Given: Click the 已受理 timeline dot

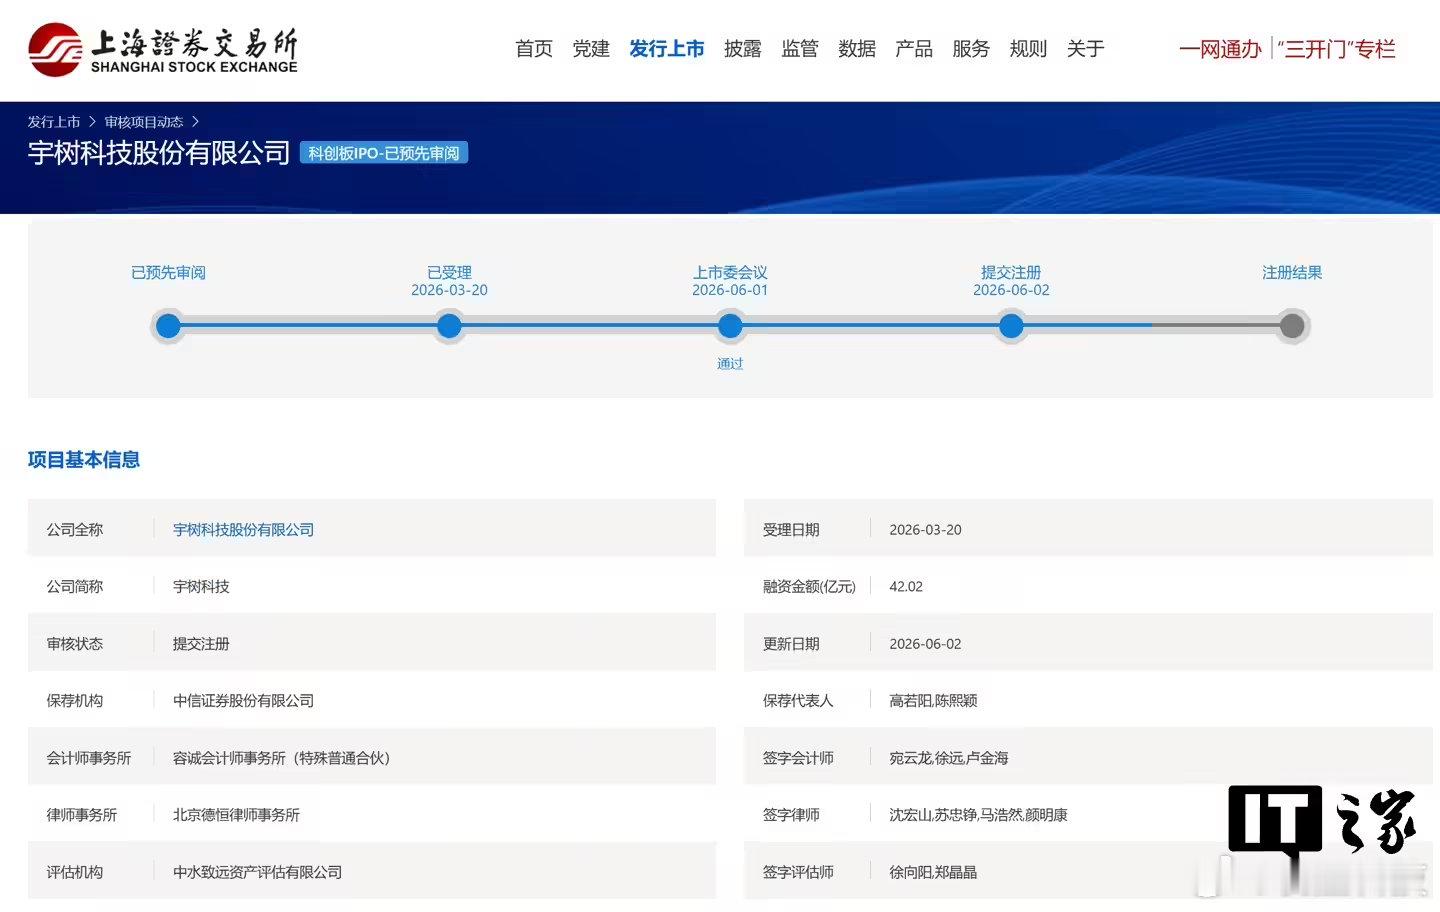Looking at the screenshot, I should click(449, 326).
